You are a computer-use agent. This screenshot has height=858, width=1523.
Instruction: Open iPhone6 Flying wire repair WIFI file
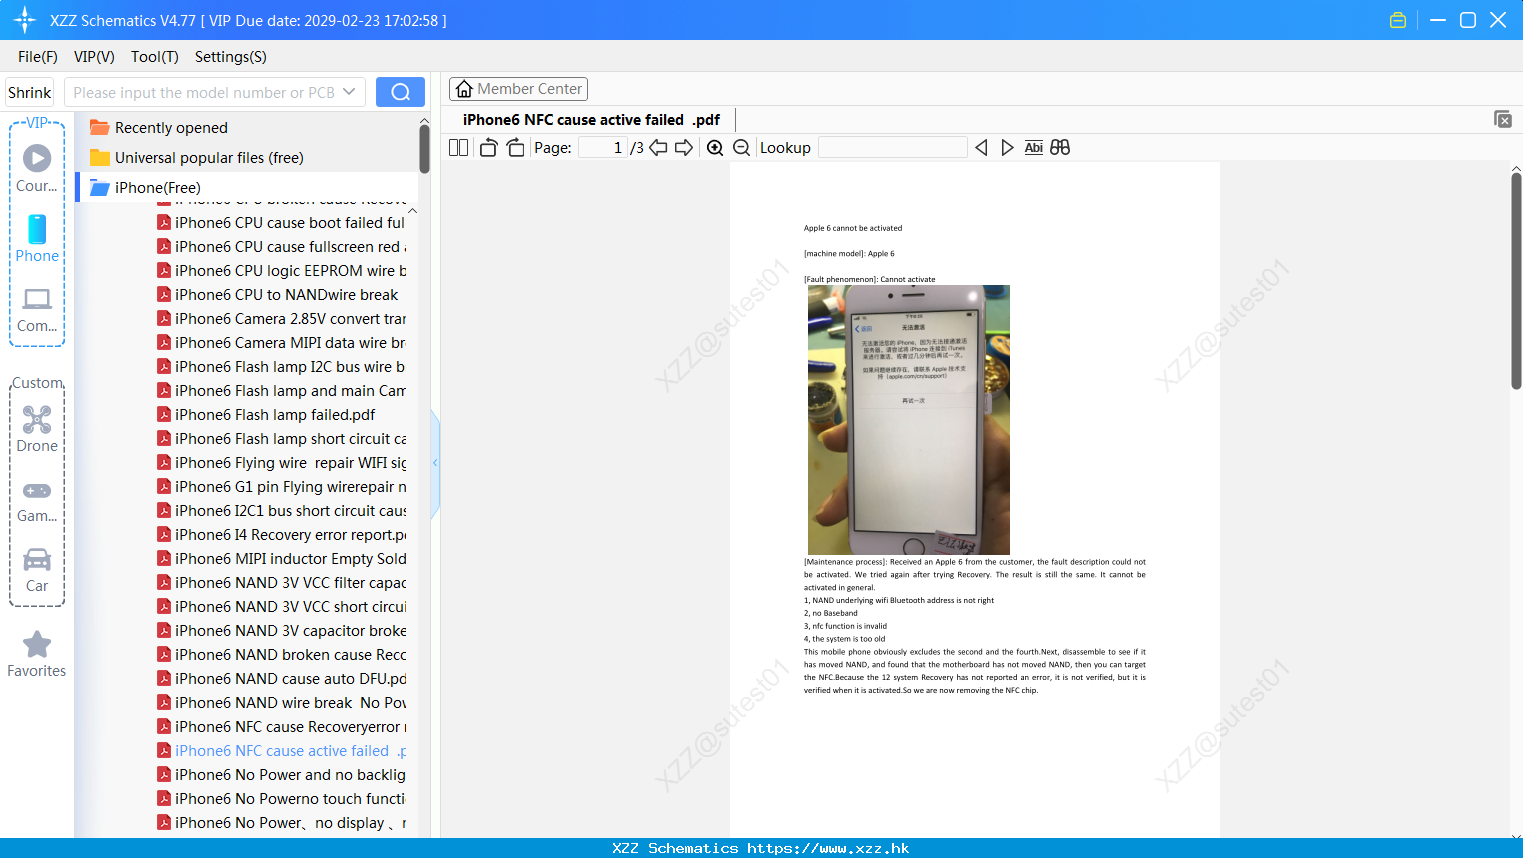click(281, 463)
